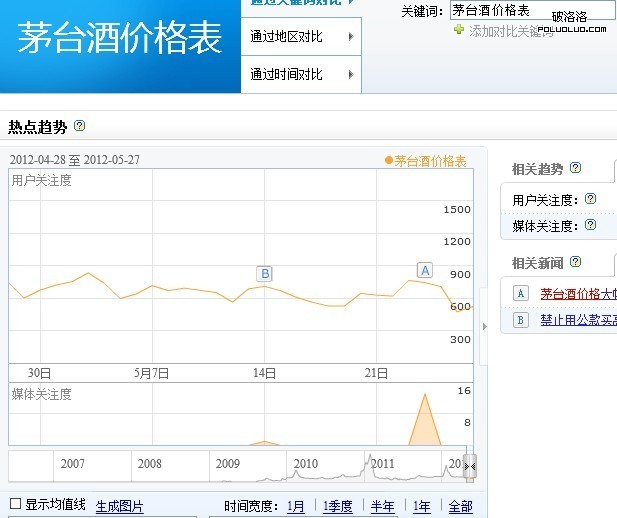This screenshot has width=617, height=518.
Task: Set time width to 1季度
Action: [337, 507]
